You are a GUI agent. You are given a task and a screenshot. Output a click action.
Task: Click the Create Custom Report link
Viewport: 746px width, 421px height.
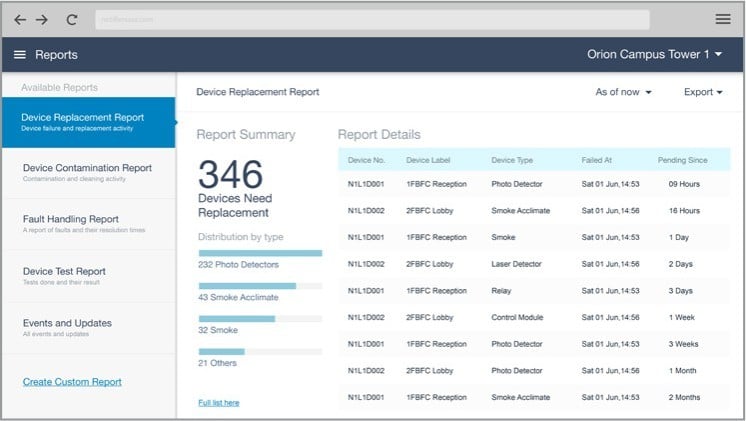72,382
